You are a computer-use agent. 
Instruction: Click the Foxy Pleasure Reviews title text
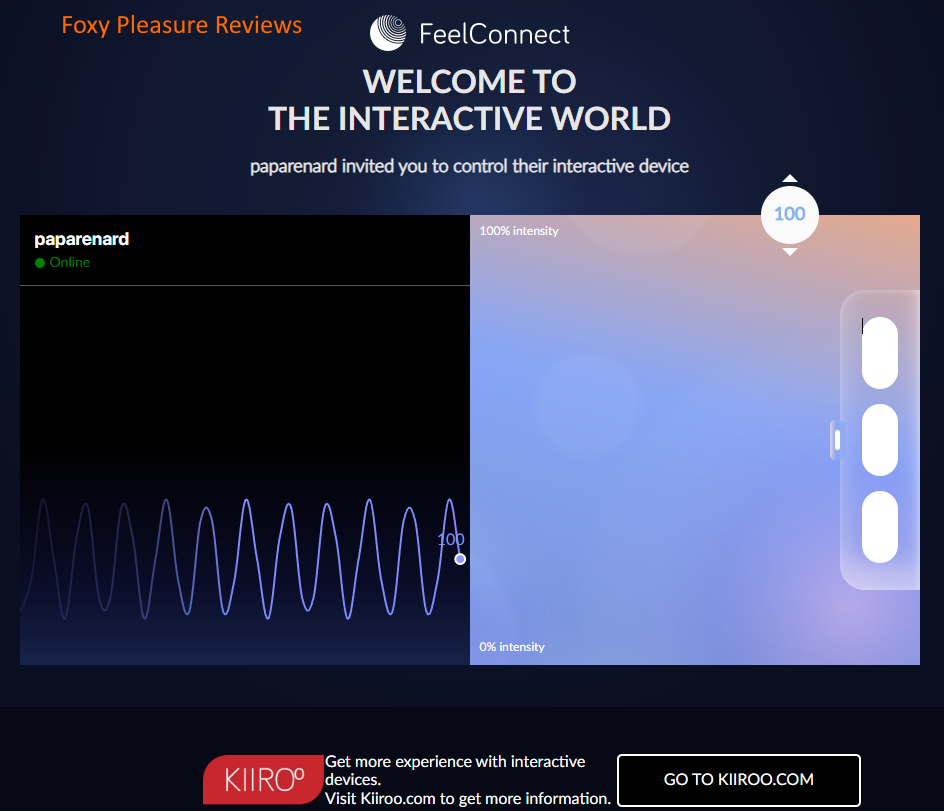pos(182,25)
